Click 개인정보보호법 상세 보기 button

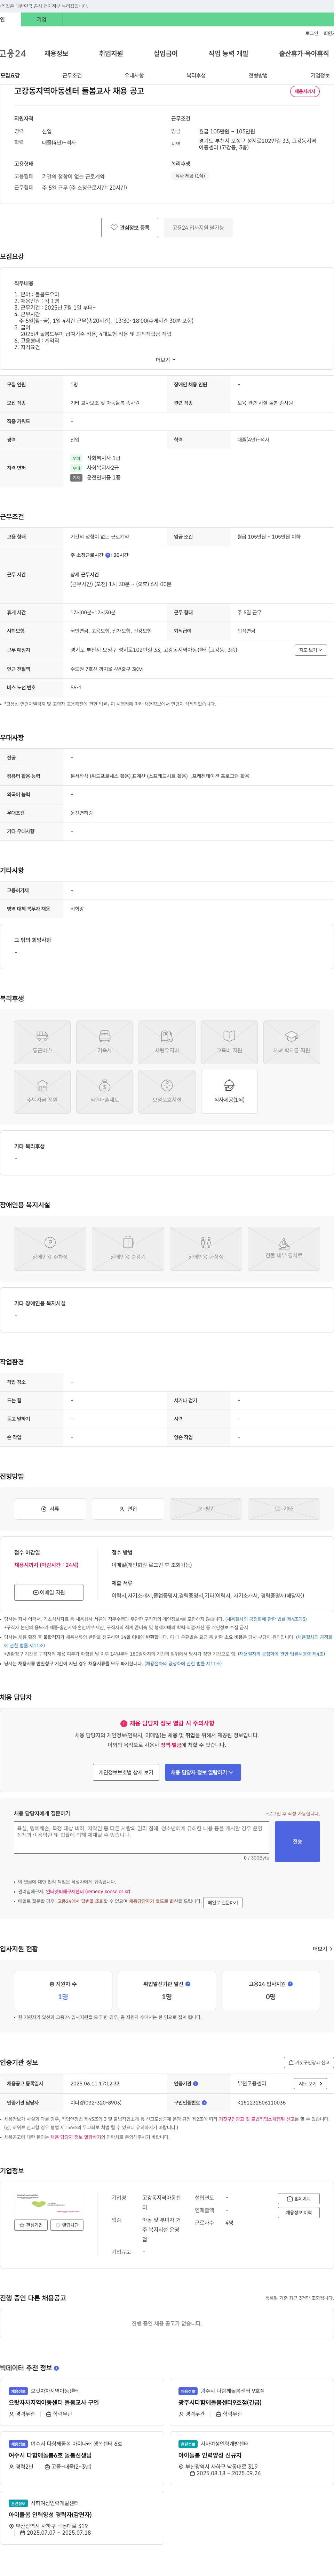coord(126,1772)
